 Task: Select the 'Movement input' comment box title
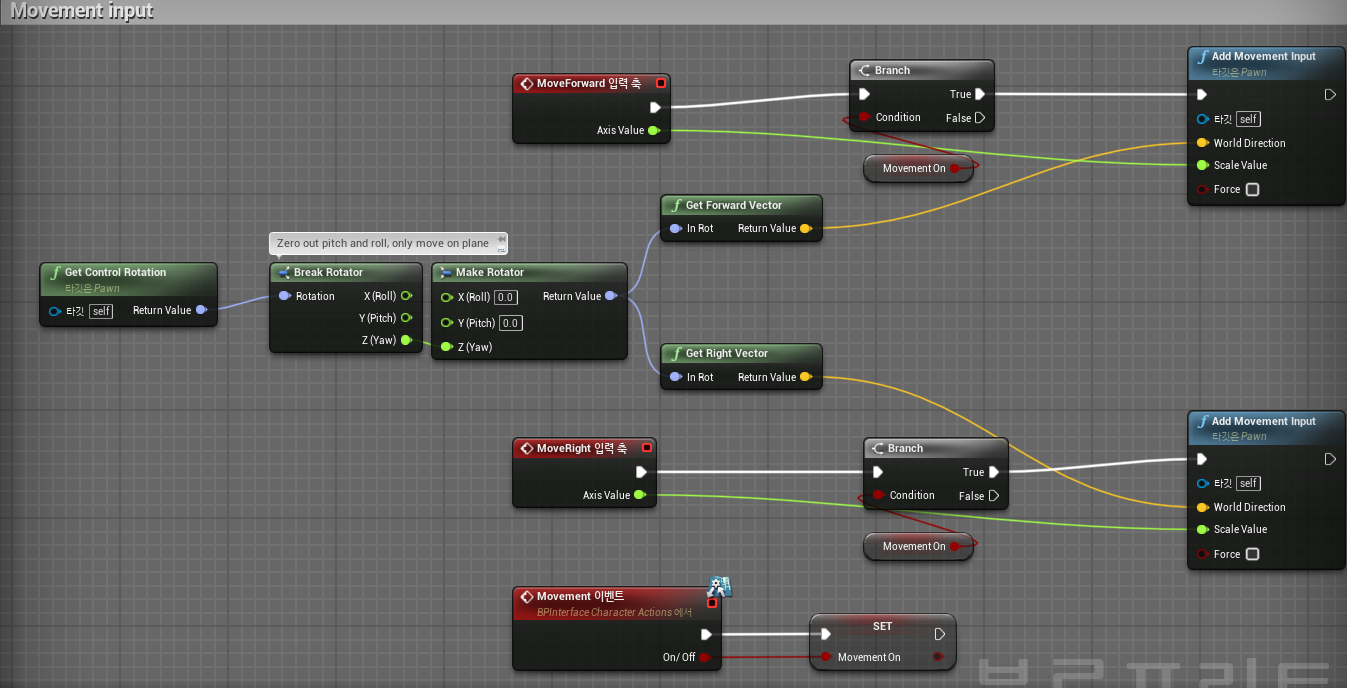click(x=82, y=11)
